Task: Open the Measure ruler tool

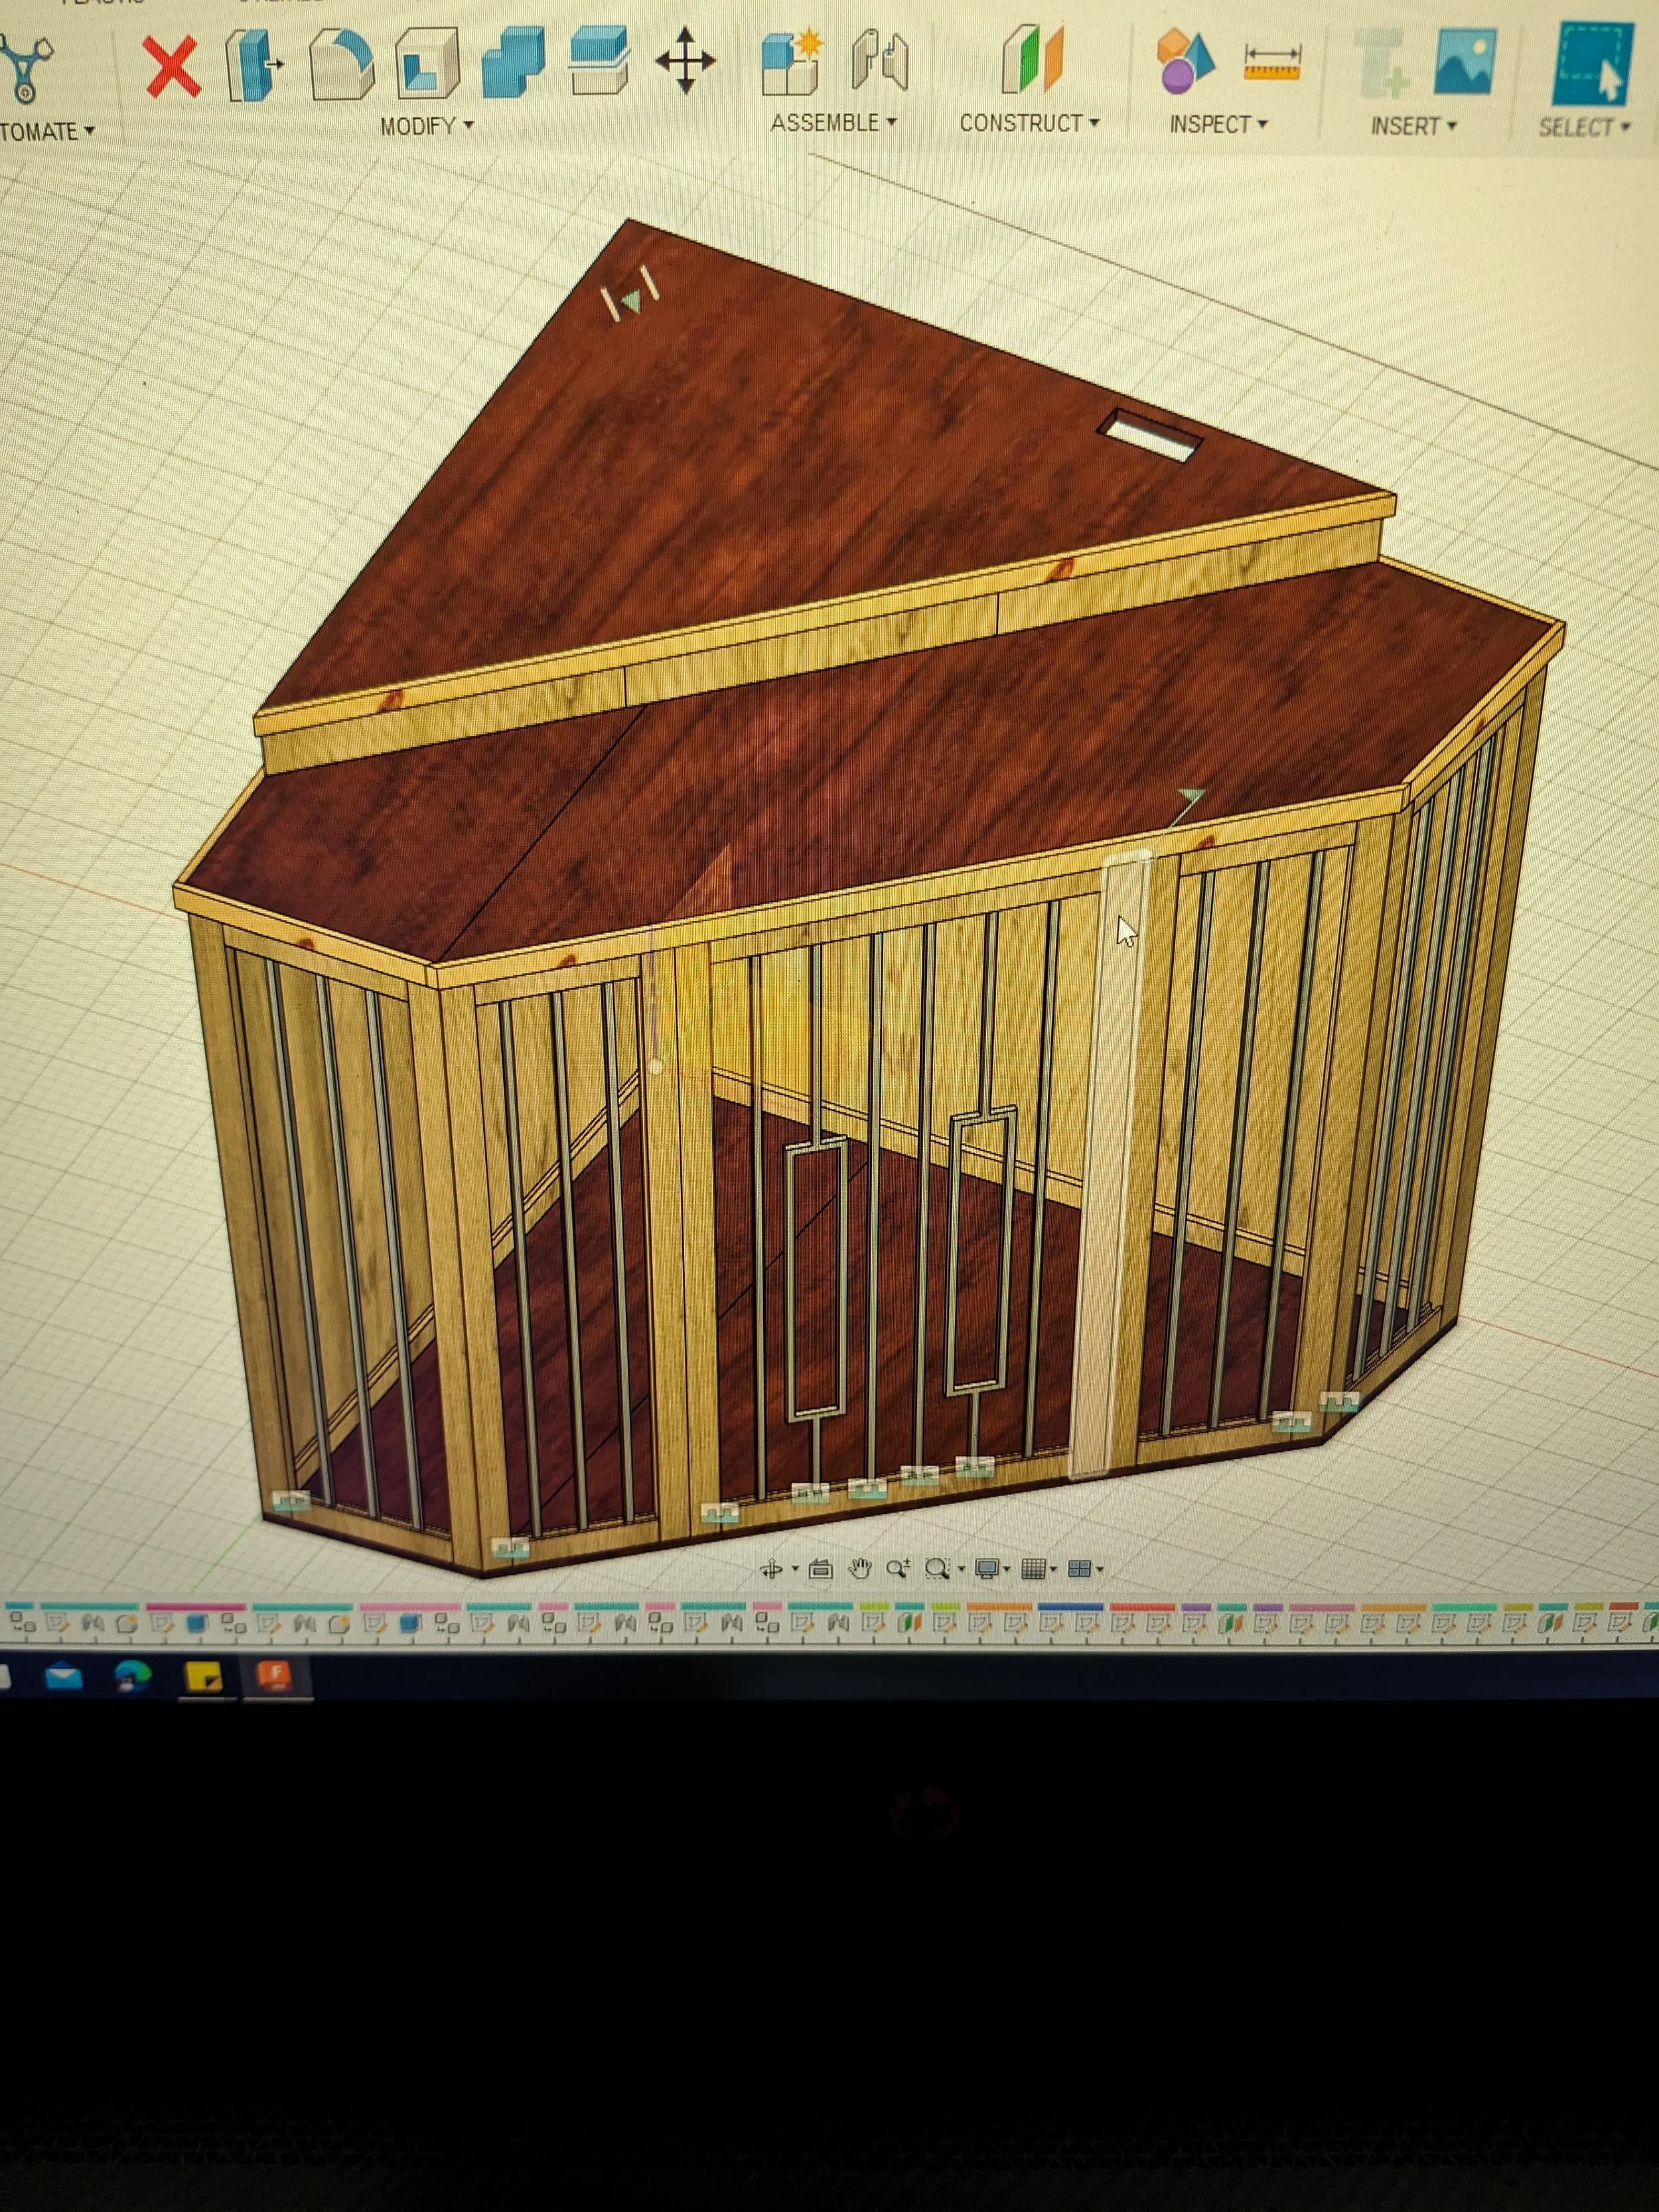Action: (x=1272, y=62)
